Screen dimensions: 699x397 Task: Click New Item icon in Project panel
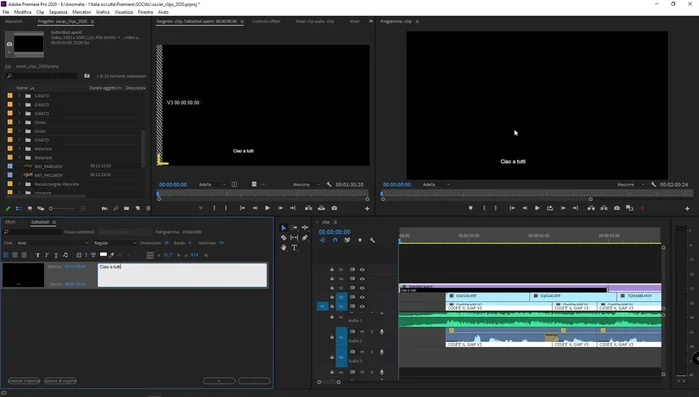click(x=138, y=209)
